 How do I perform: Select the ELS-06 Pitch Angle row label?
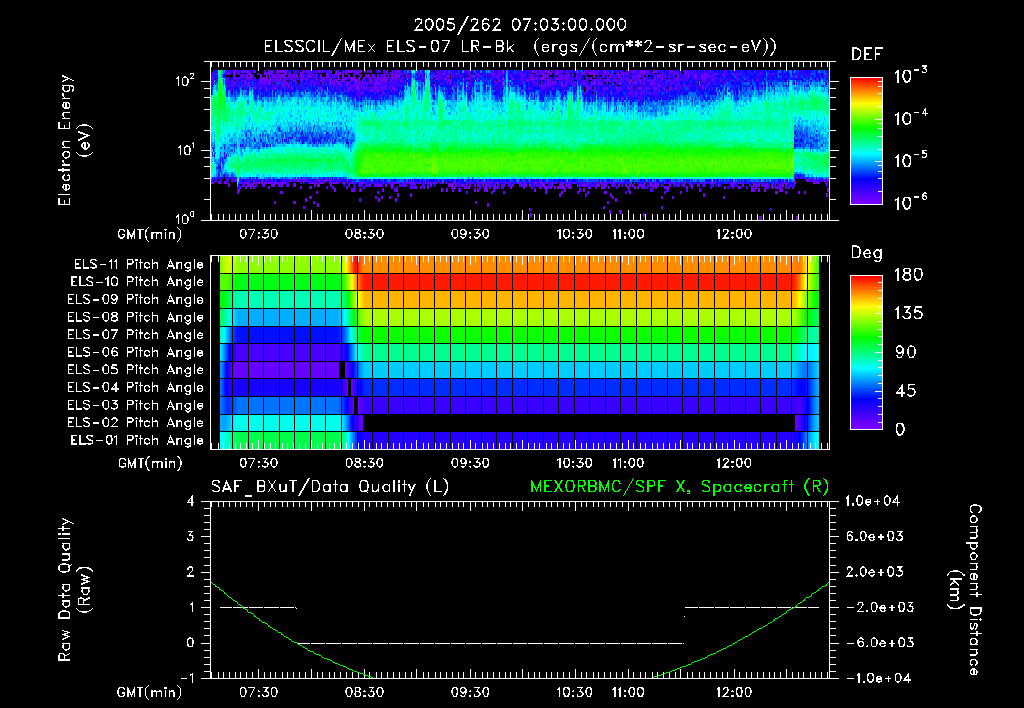point(136,353)
